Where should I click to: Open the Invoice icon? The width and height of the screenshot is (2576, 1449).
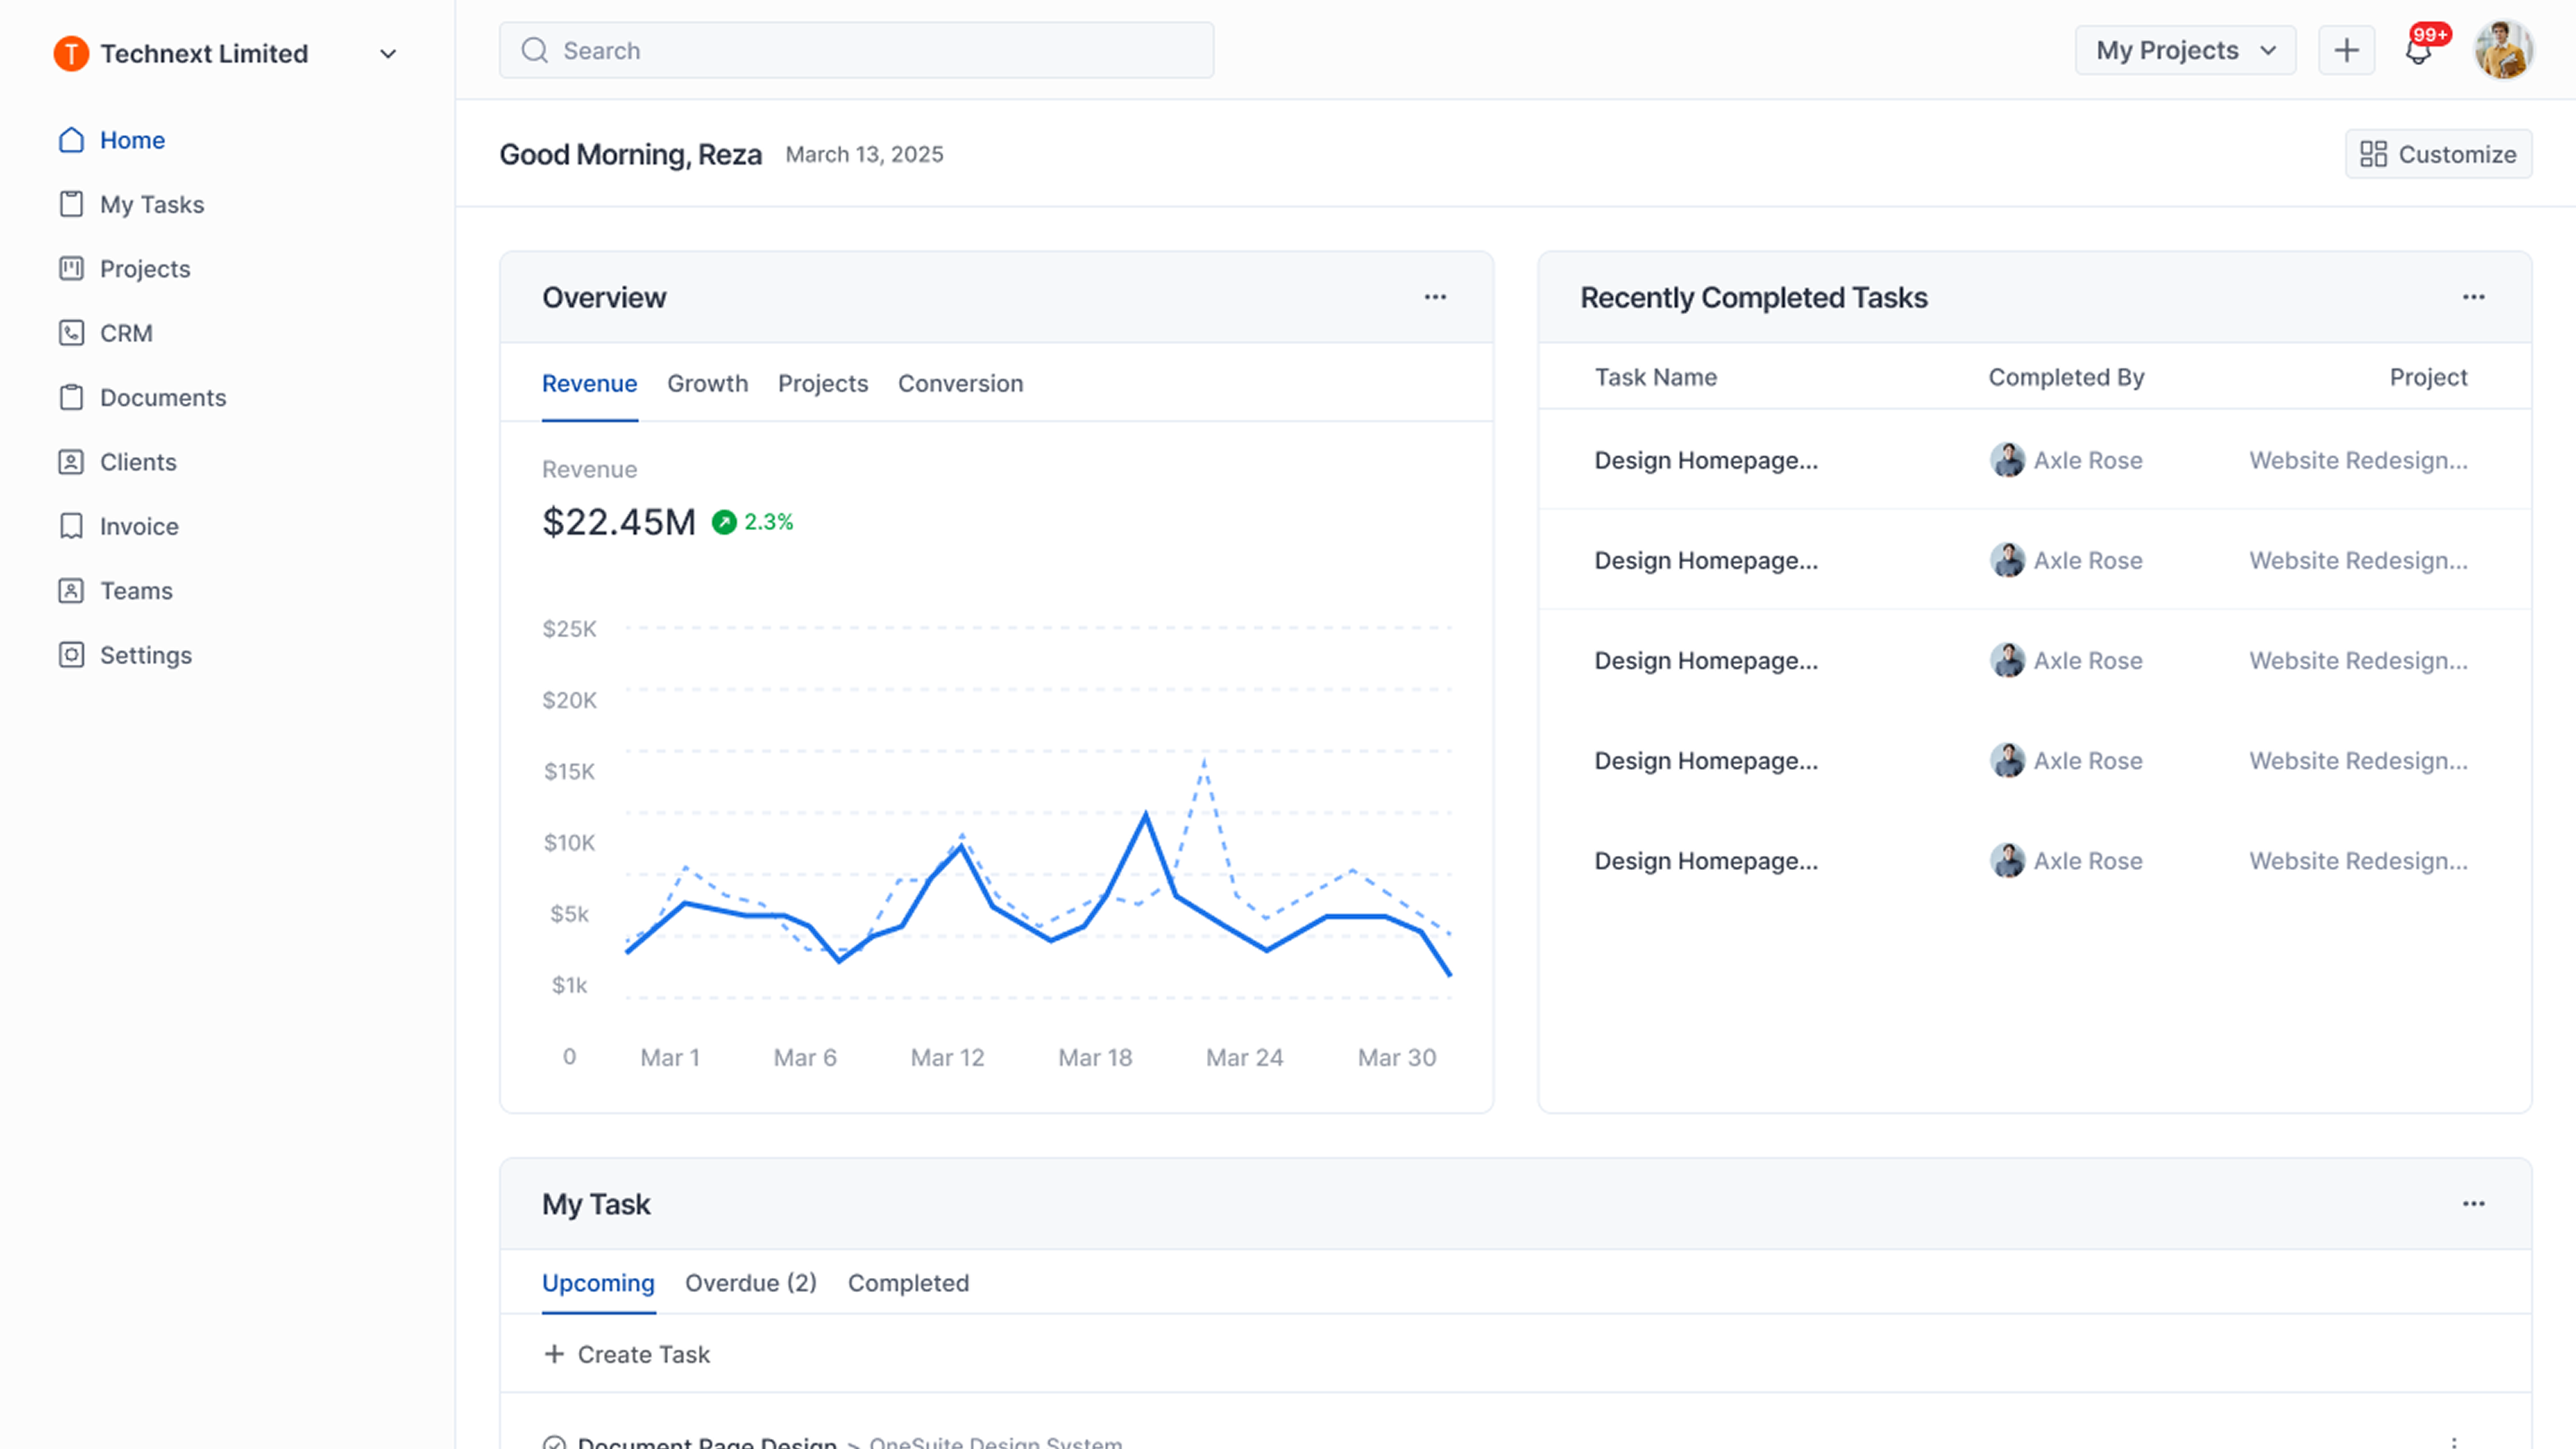(x=71, y=526)
